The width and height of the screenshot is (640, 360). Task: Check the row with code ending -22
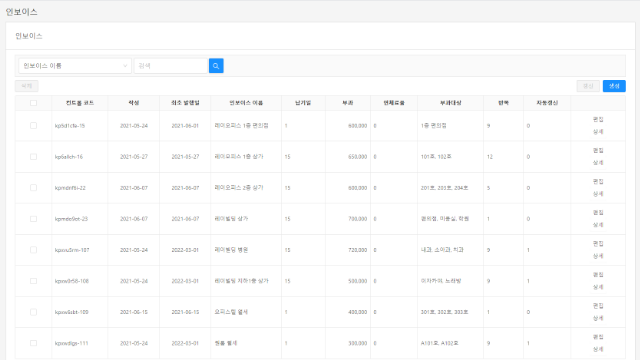[x=33, y=188]
